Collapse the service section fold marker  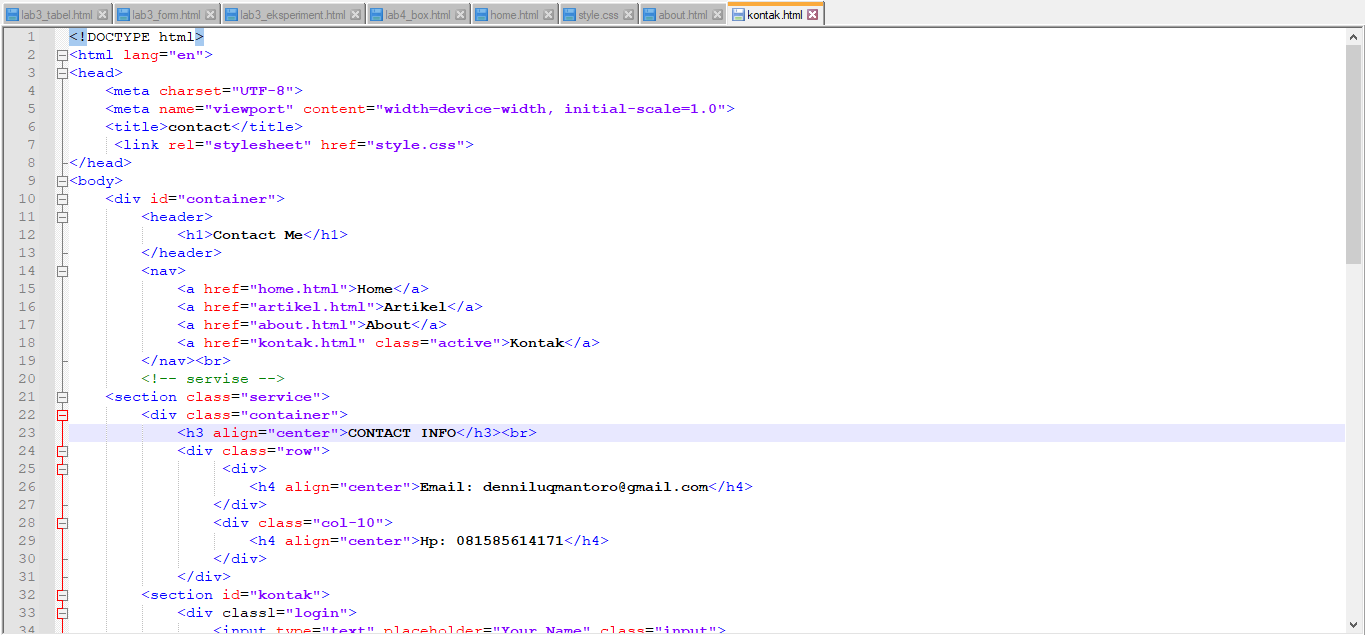[x=62, y=396]
